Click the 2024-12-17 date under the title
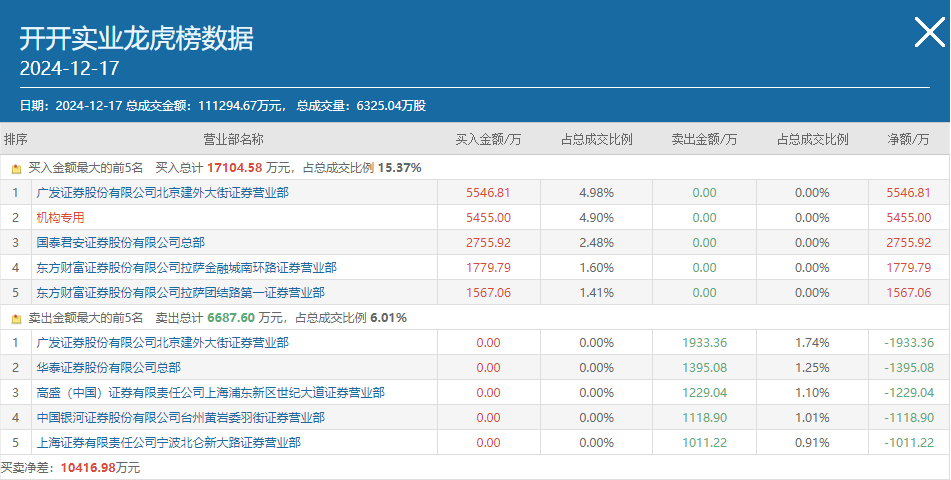951x480 pixels. [69, 68]
